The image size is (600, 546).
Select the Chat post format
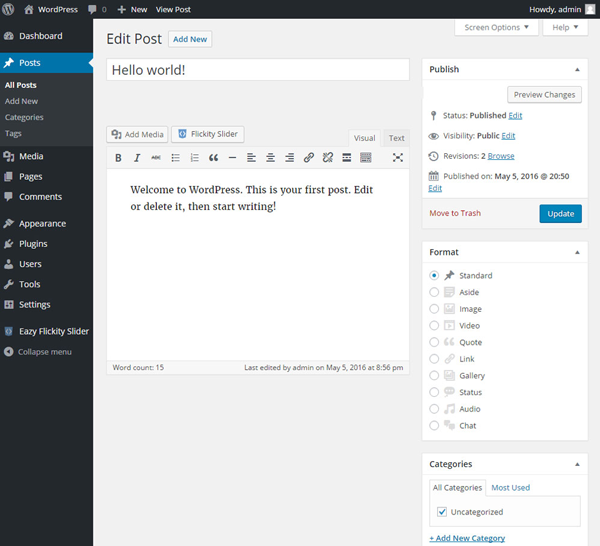[x=434, y=425]
